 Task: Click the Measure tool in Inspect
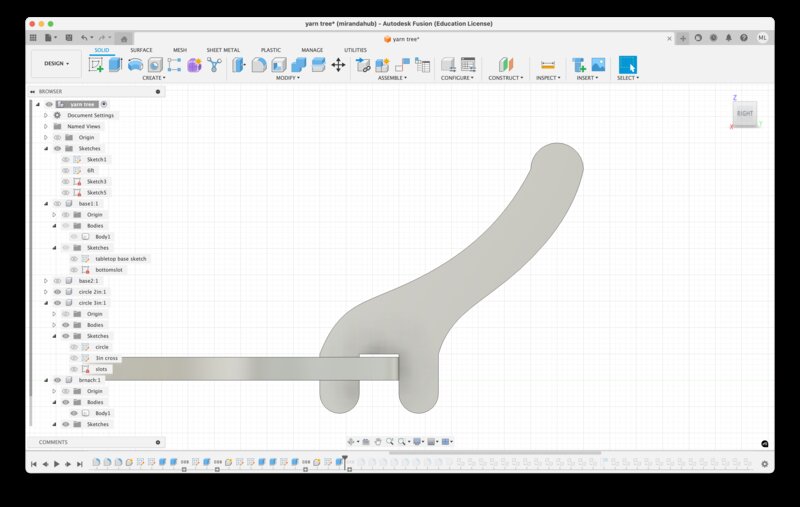click(x=547, y=64)
